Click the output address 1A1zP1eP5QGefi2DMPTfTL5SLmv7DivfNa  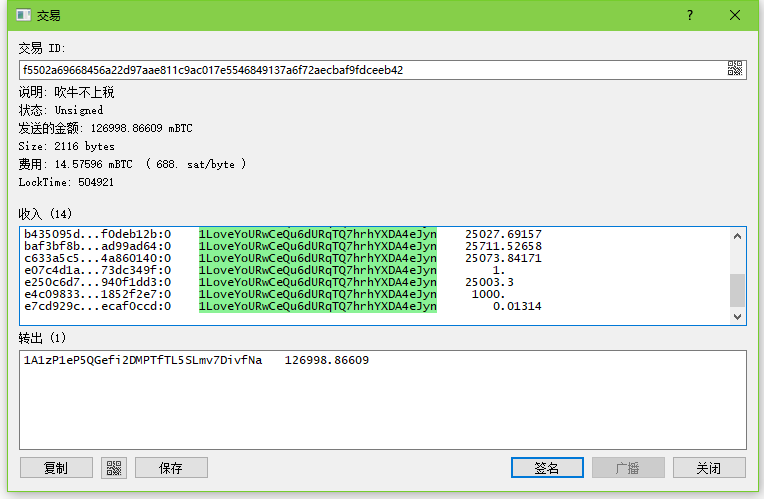click(143, 360)
